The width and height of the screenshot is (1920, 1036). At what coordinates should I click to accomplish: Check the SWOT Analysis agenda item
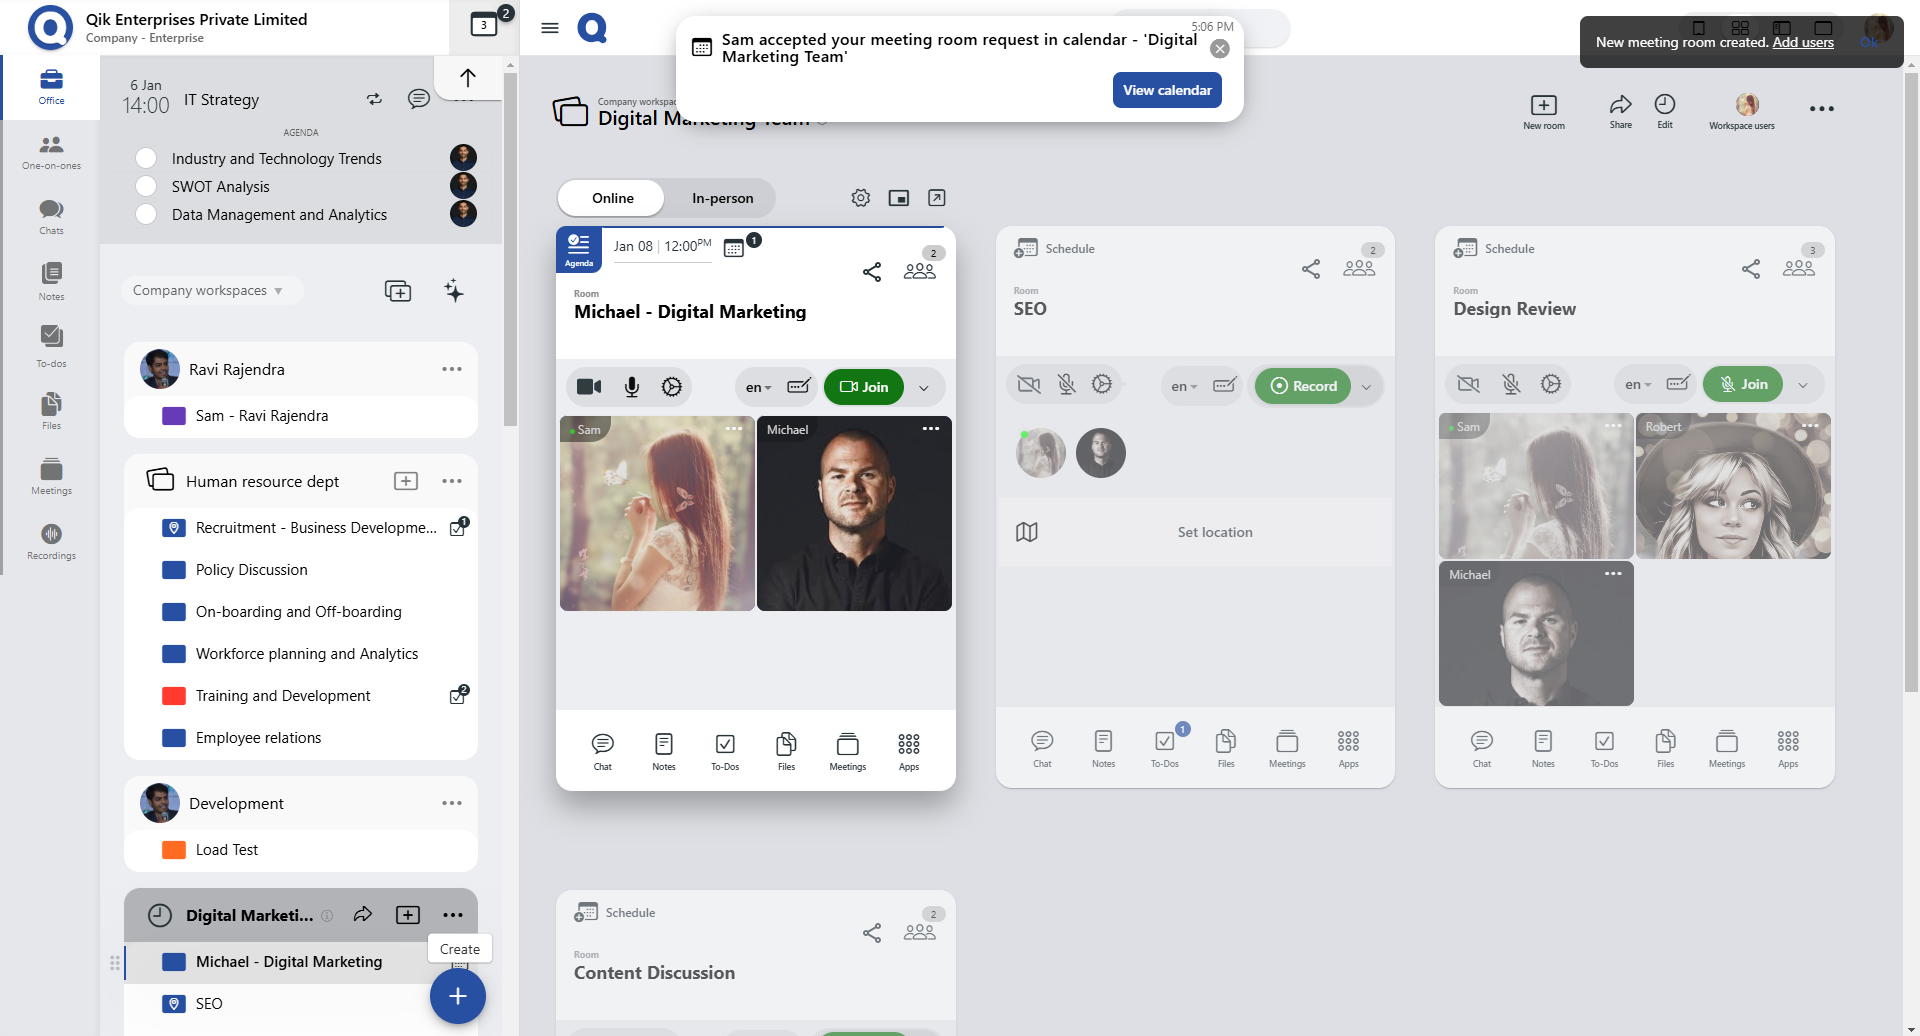pos(146,187)
